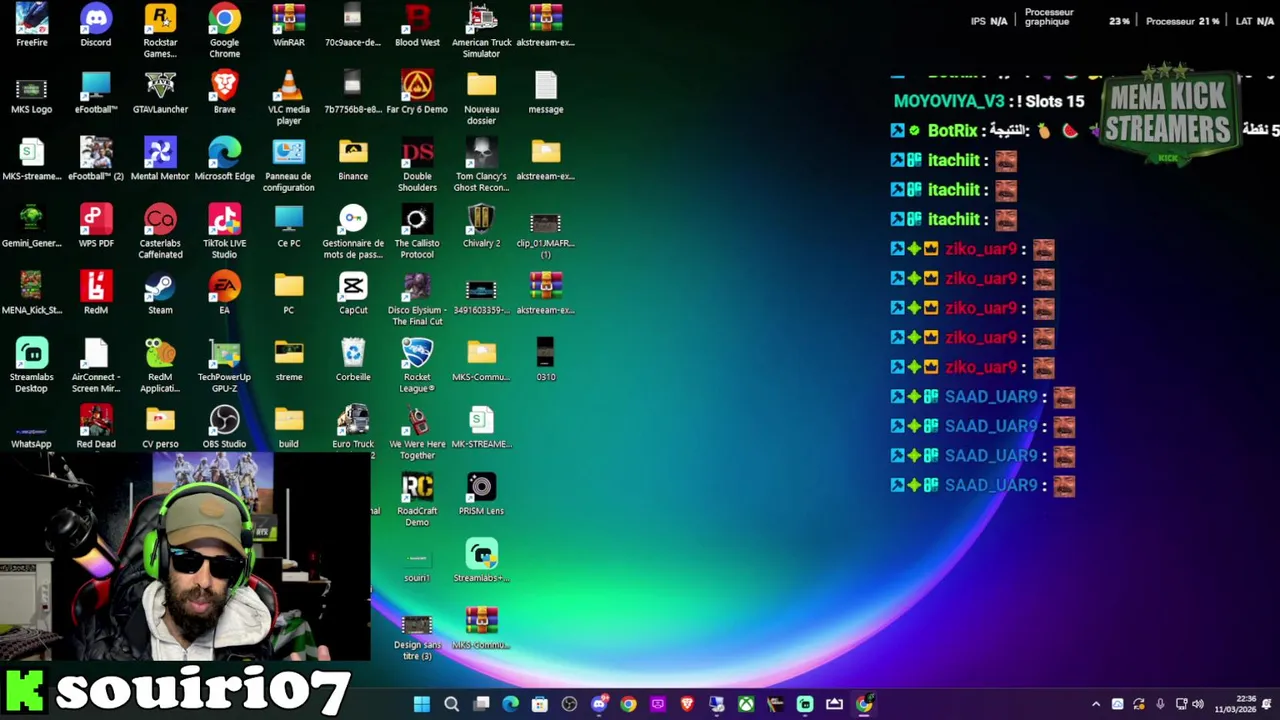
Task: Open the Corbeille recycle bin
Action: [353, 360]
